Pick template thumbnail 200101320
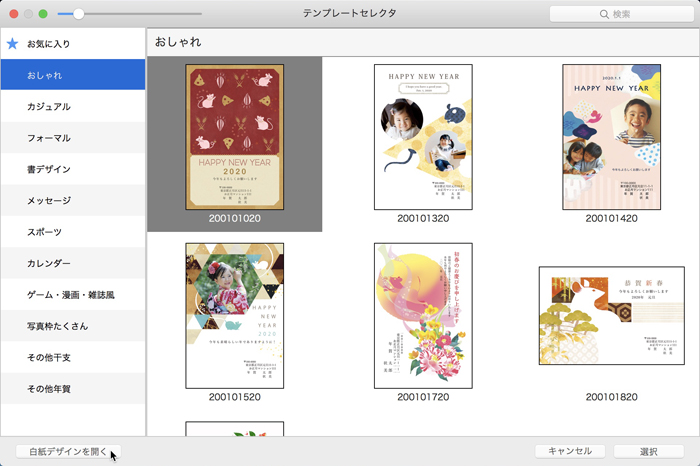This screenshot has height=466, width=700. (x=423, y=137)
